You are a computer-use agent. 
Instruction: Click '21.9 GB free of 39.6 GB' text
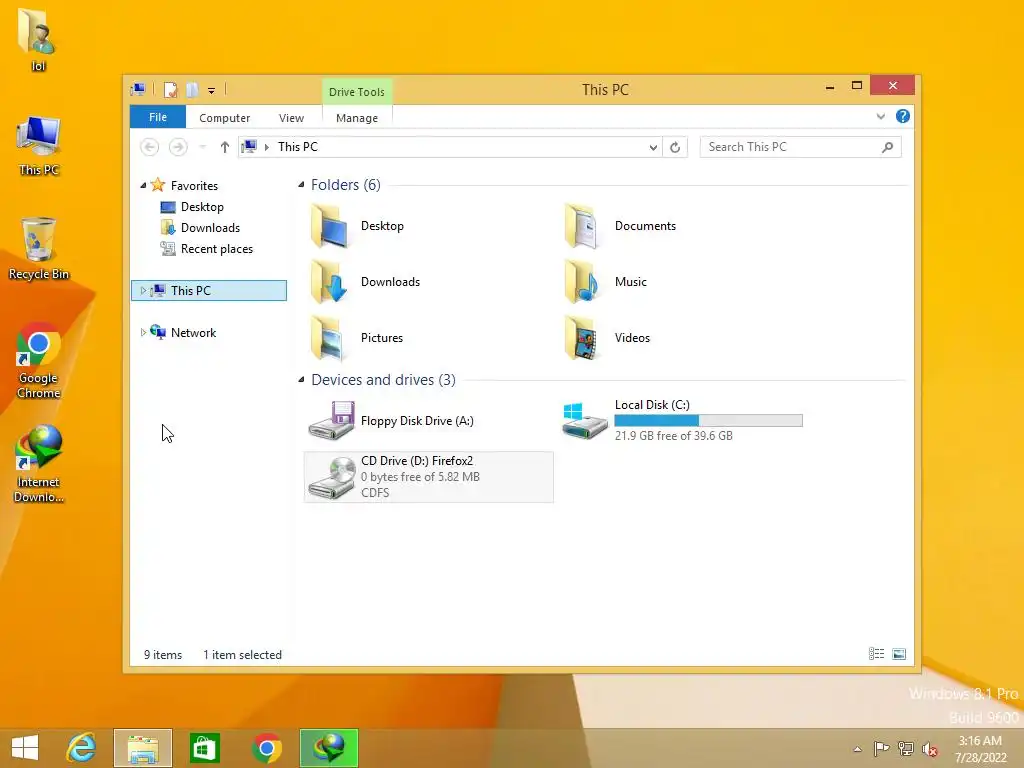[673, 436]
